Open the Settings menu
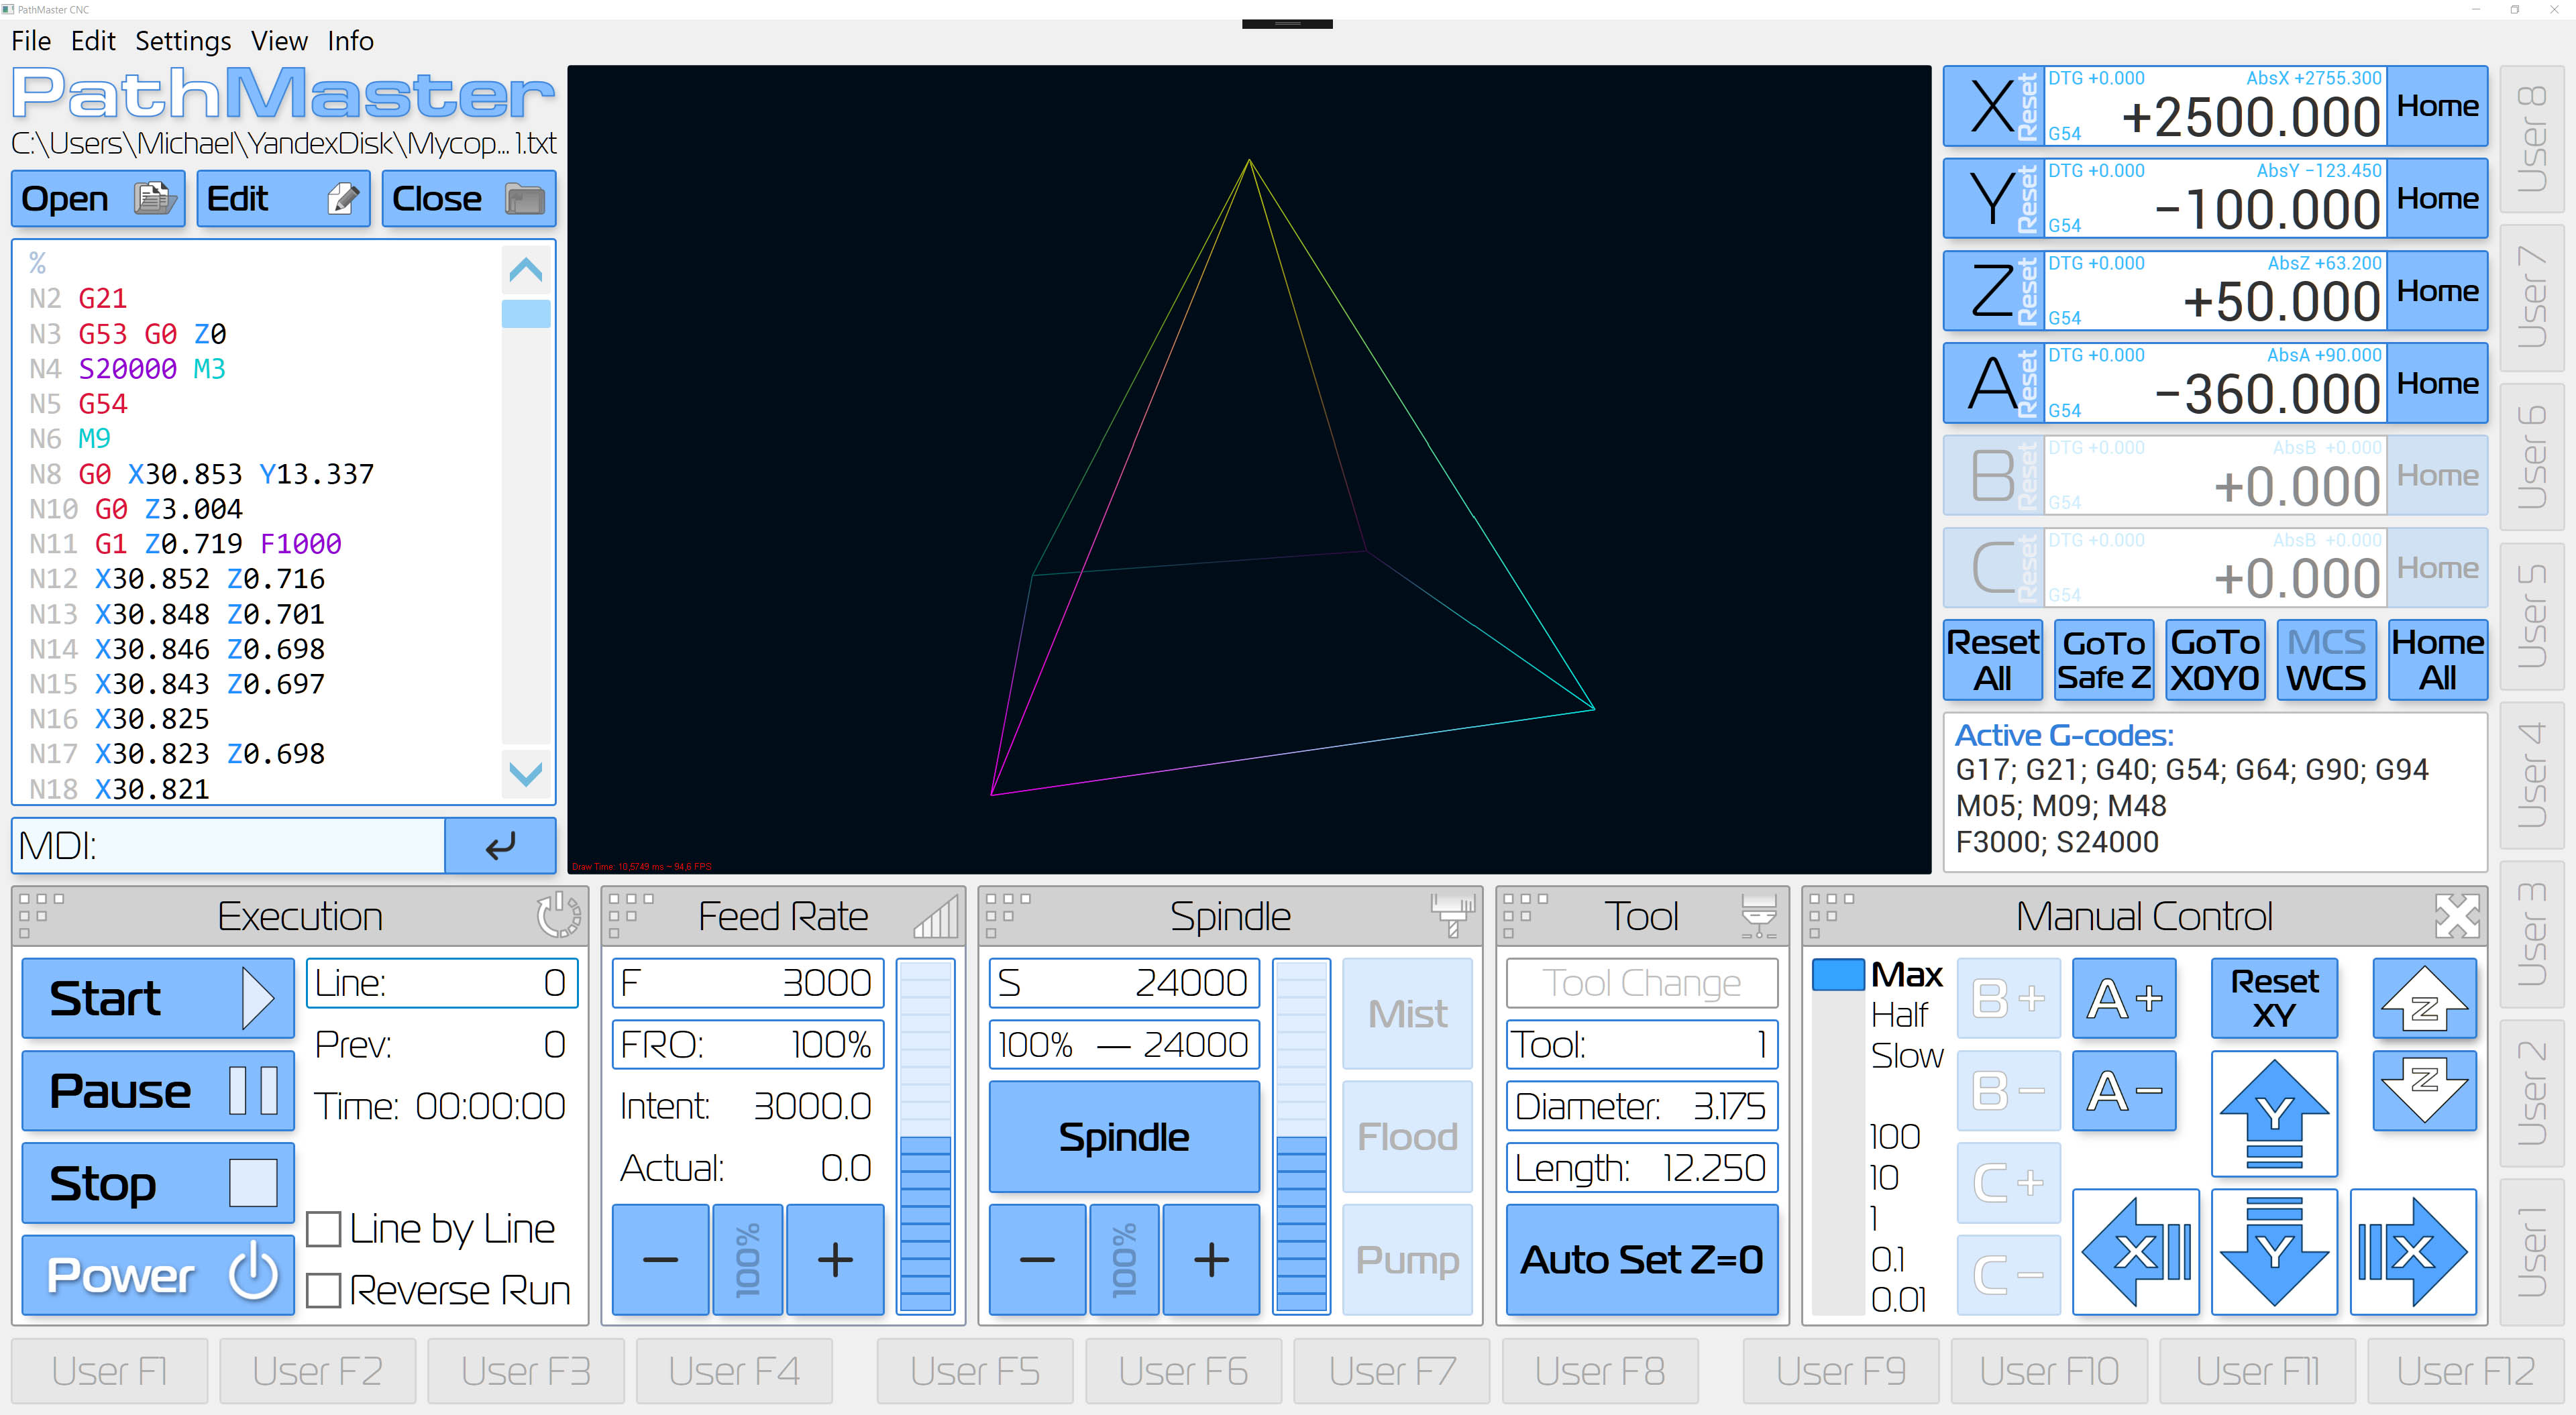 click(183, 41)
